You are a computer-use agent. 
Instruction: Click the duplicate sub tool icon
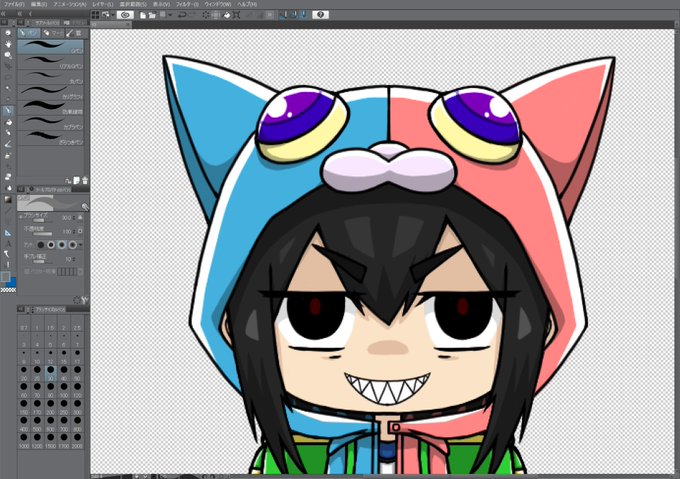(x=76, y=180)
